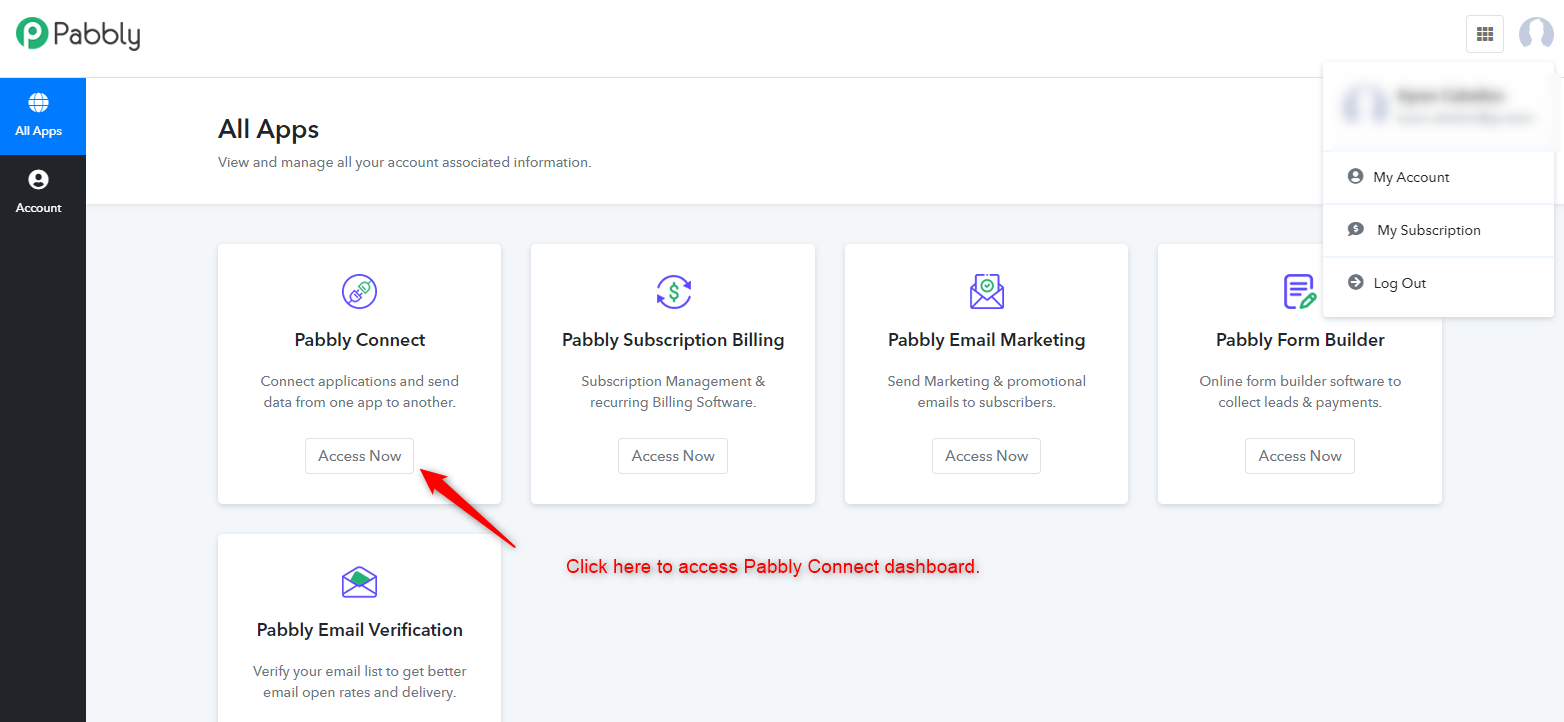Select the Pabbly Connect plug icon

(x=359, y=291)
